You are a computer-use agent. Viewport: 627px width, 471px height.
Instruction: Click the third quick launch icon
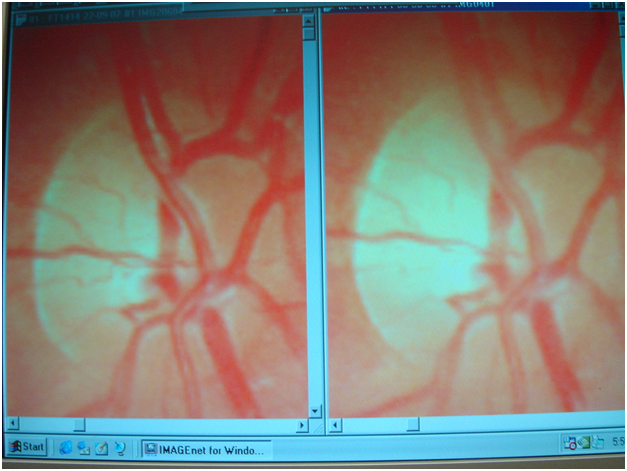(101, 447)
